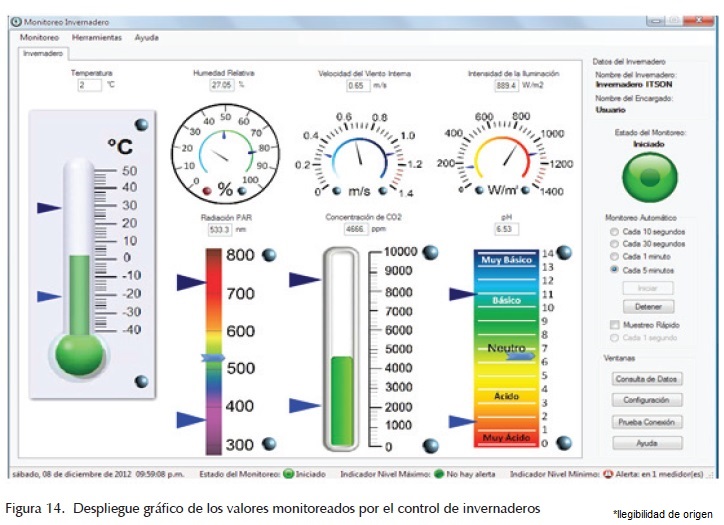This screenshot has height=525, width=724.
Task: Click the upper blue arrow on CO2 gauge
Action: point(305,279)
